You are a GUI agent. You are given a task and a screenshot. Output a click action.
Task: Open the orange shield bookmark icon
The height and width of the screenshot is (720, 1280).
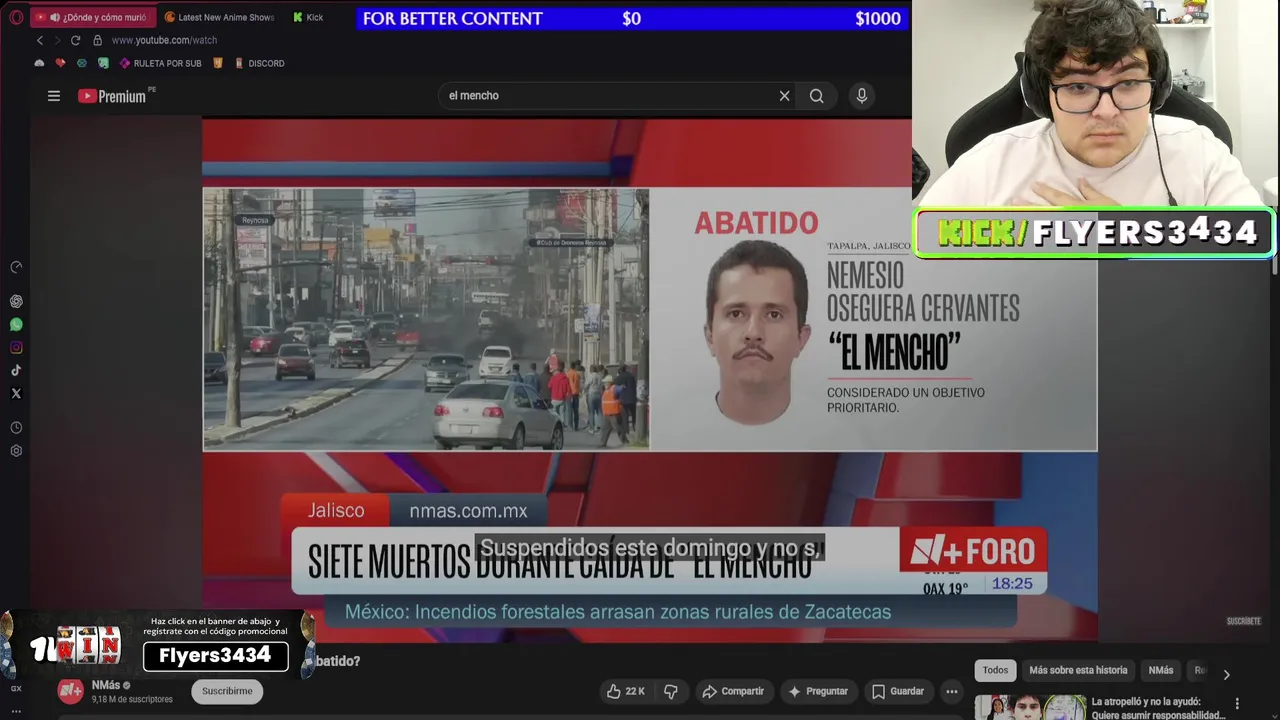[x=218, y=63]
